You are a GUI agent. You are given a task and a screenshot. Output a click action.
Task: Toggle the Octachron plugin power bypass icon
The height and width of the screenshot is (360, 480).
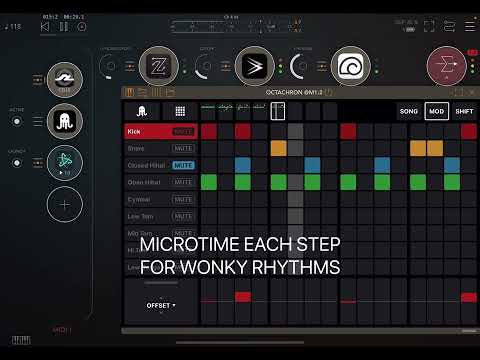coord(329,92)
